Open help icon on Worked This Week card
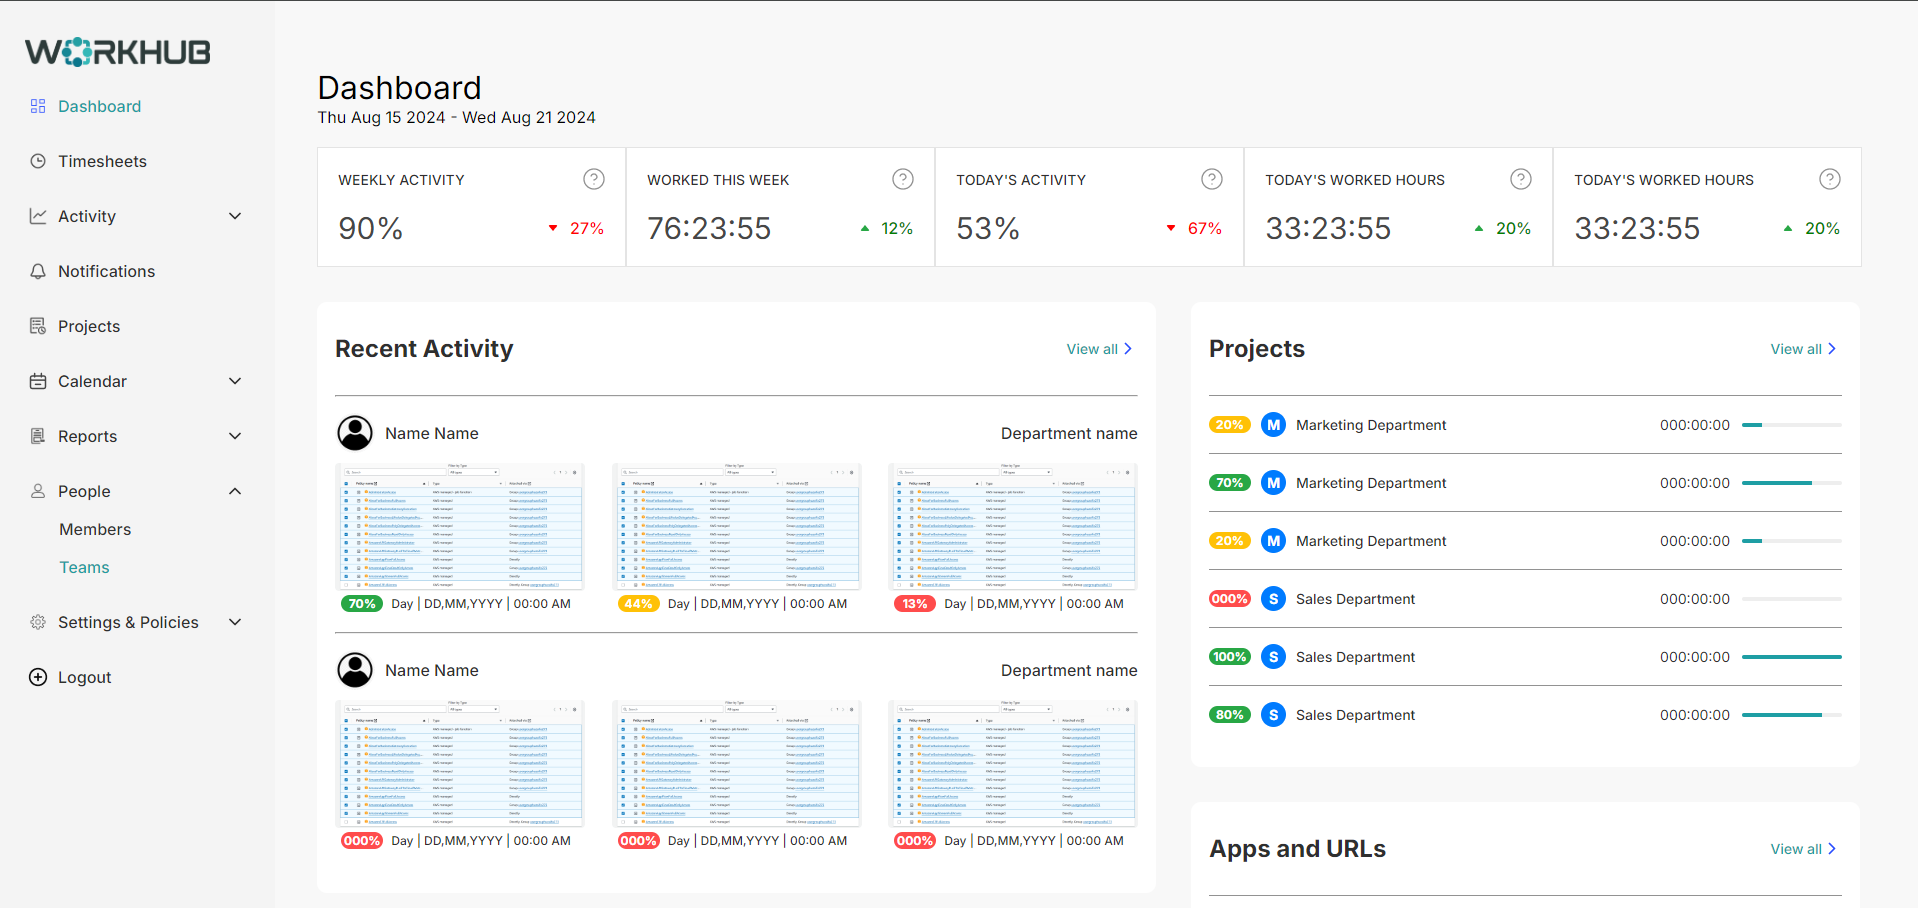The image size is (1918, 908). [x=903, y=179]
